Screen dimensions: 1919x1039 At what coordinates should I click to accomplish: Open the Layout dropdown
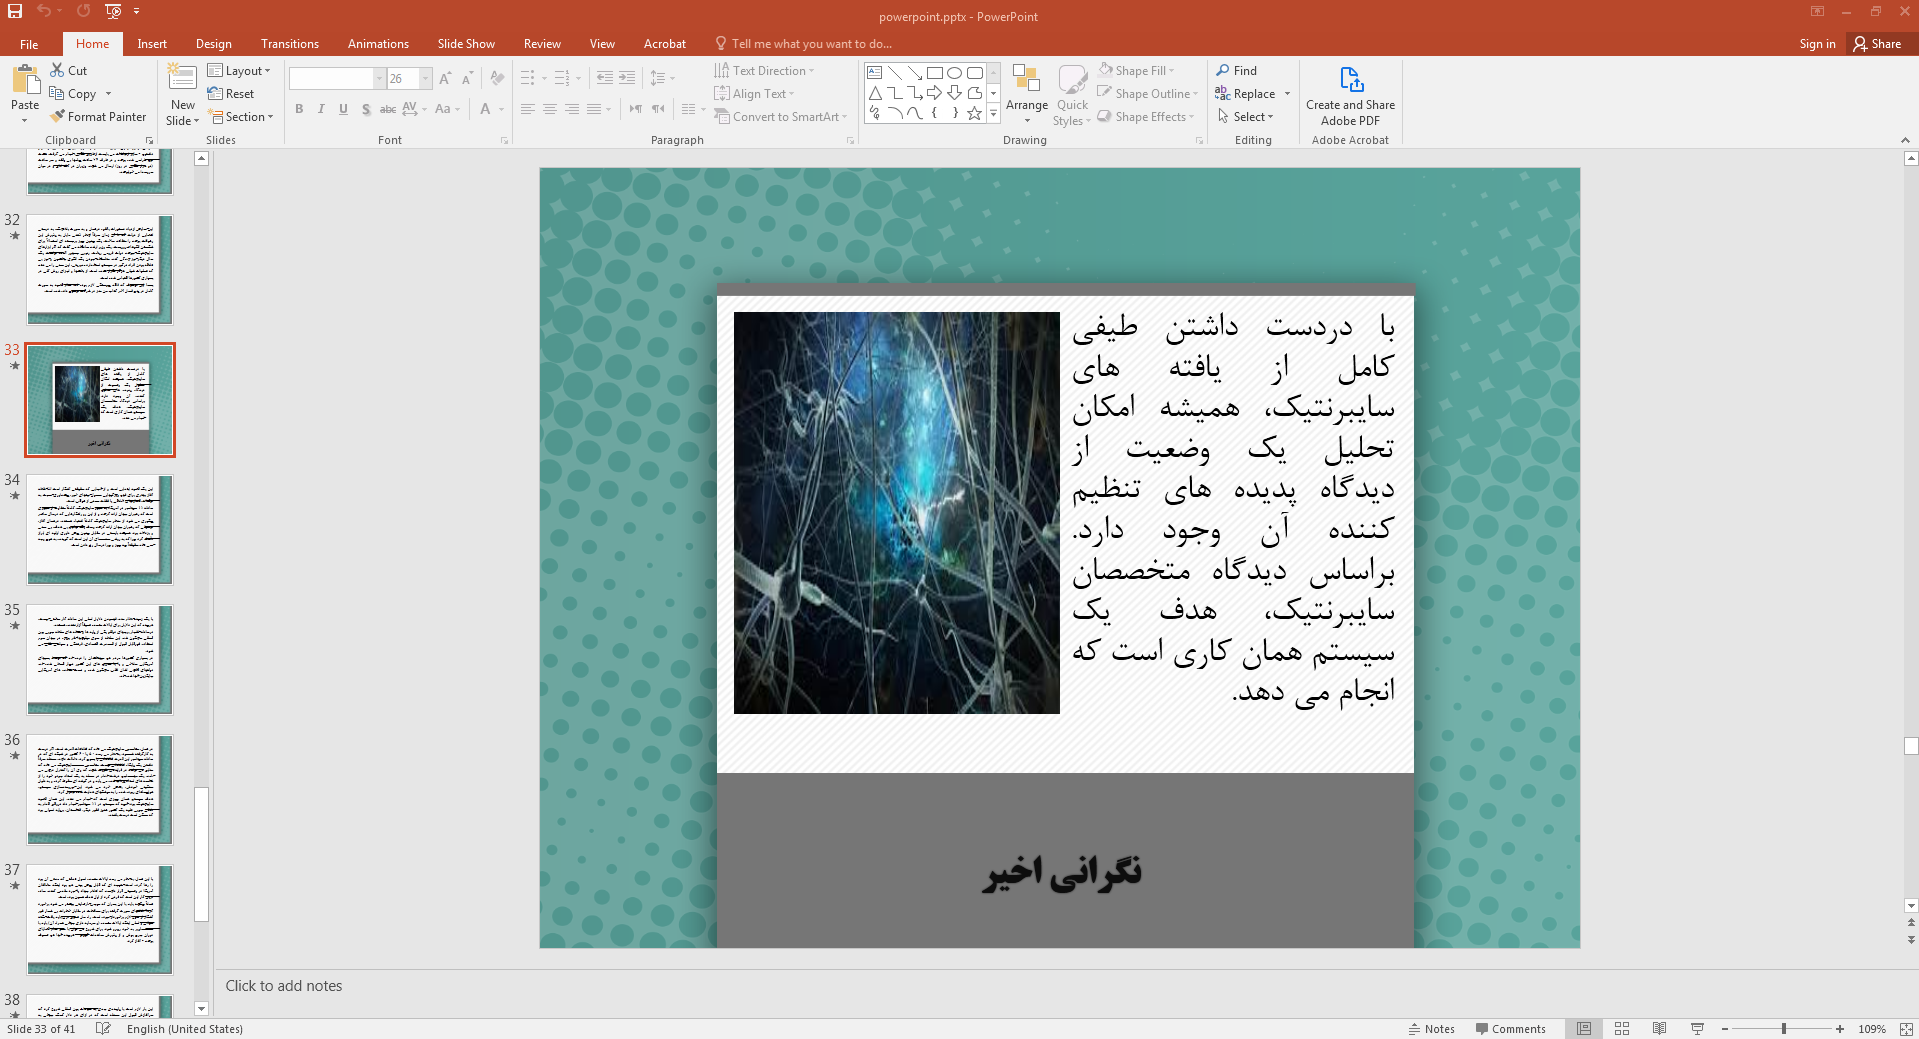coord(239,70)
